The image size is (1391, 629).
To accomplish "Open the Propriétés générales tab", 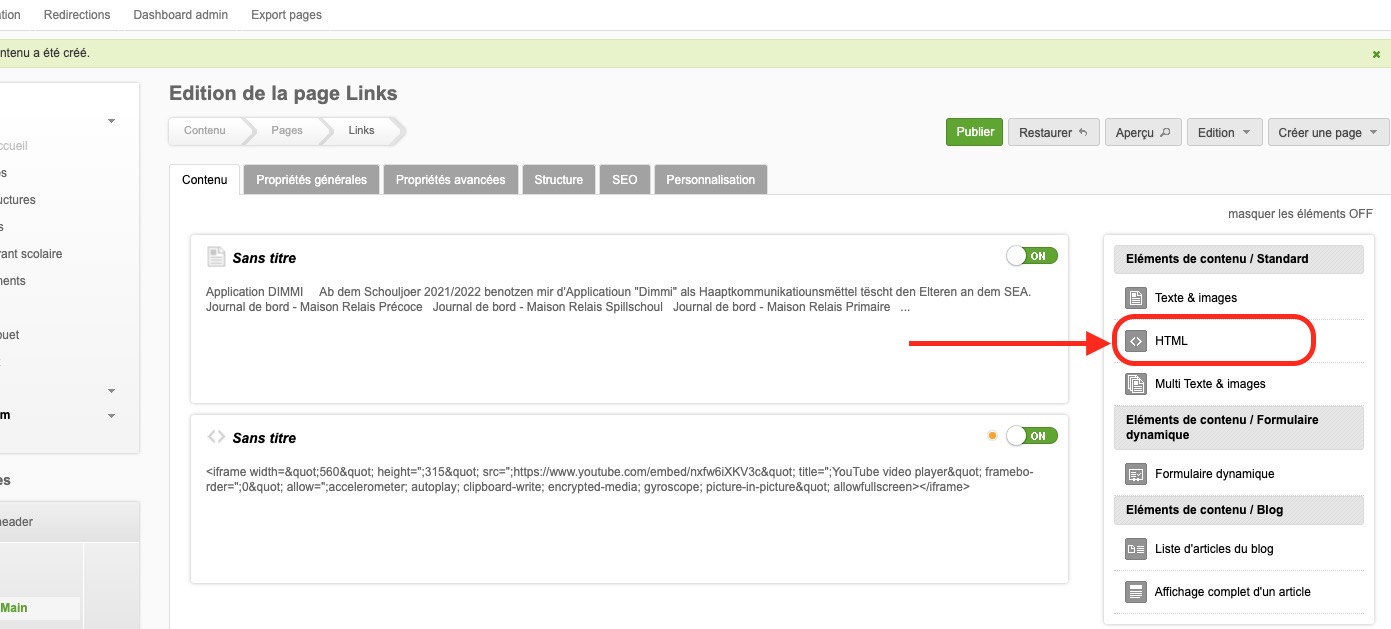I will [x=312, y=180].
